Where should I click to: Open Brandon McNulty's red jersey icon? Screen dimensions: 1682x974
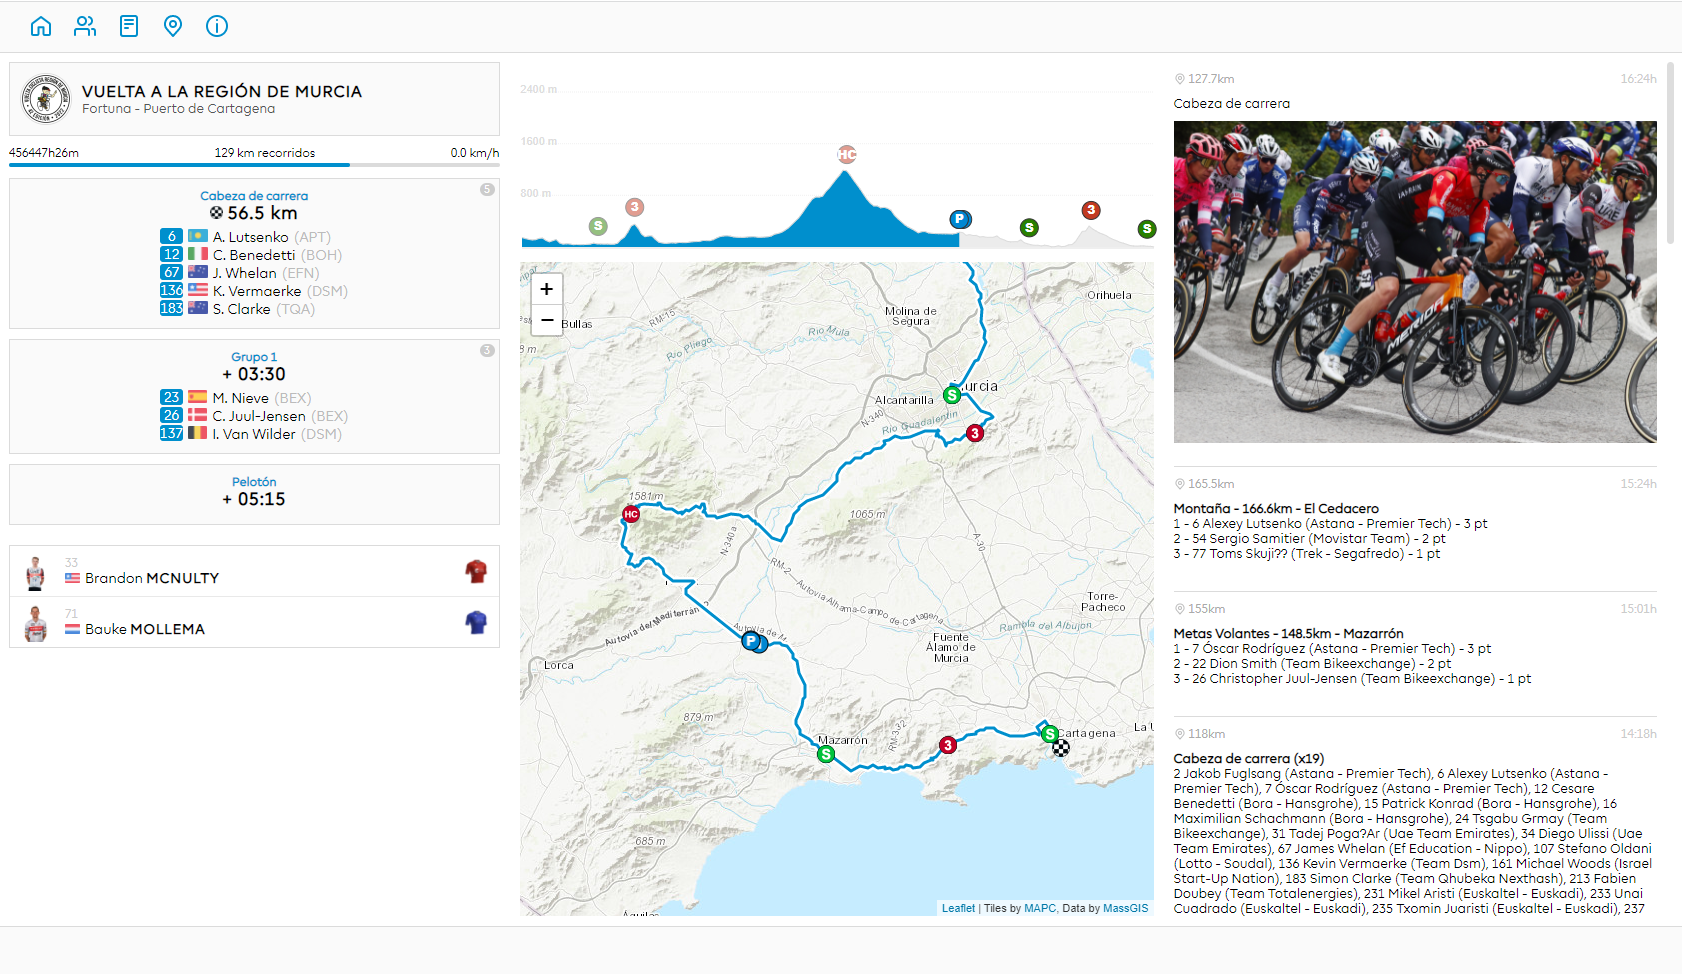(x=476, y=571)
